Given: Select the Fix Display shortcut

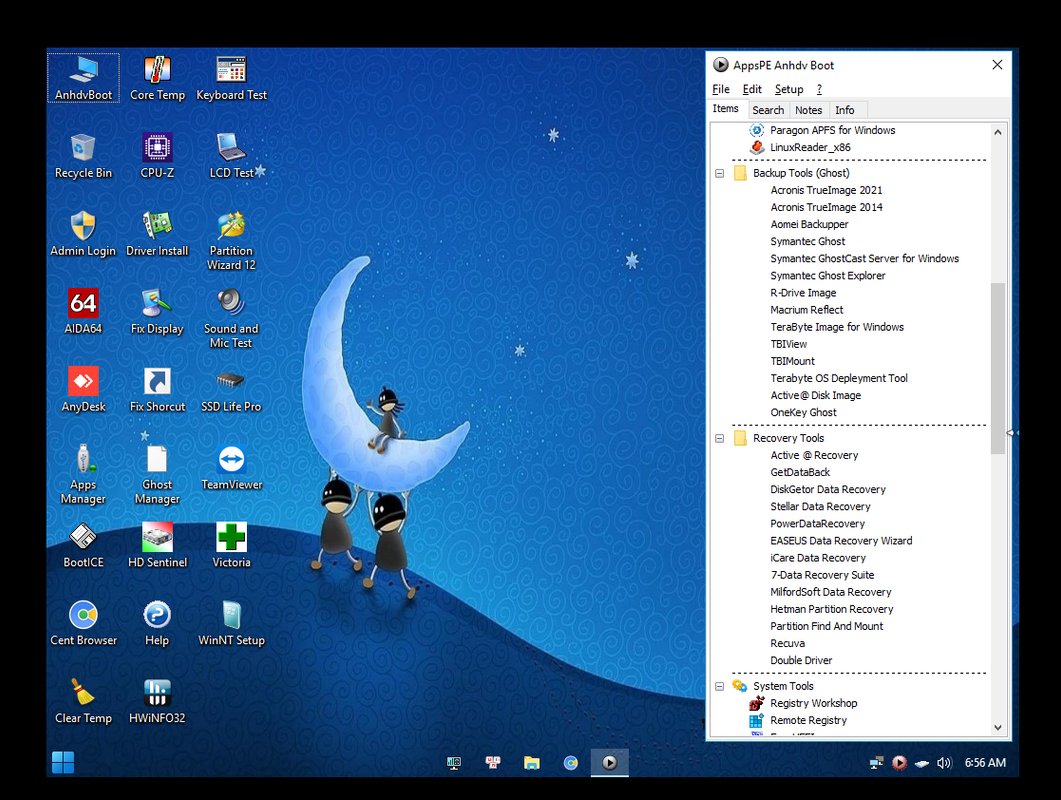Looking at the screenshot, I should click(157, 311).
